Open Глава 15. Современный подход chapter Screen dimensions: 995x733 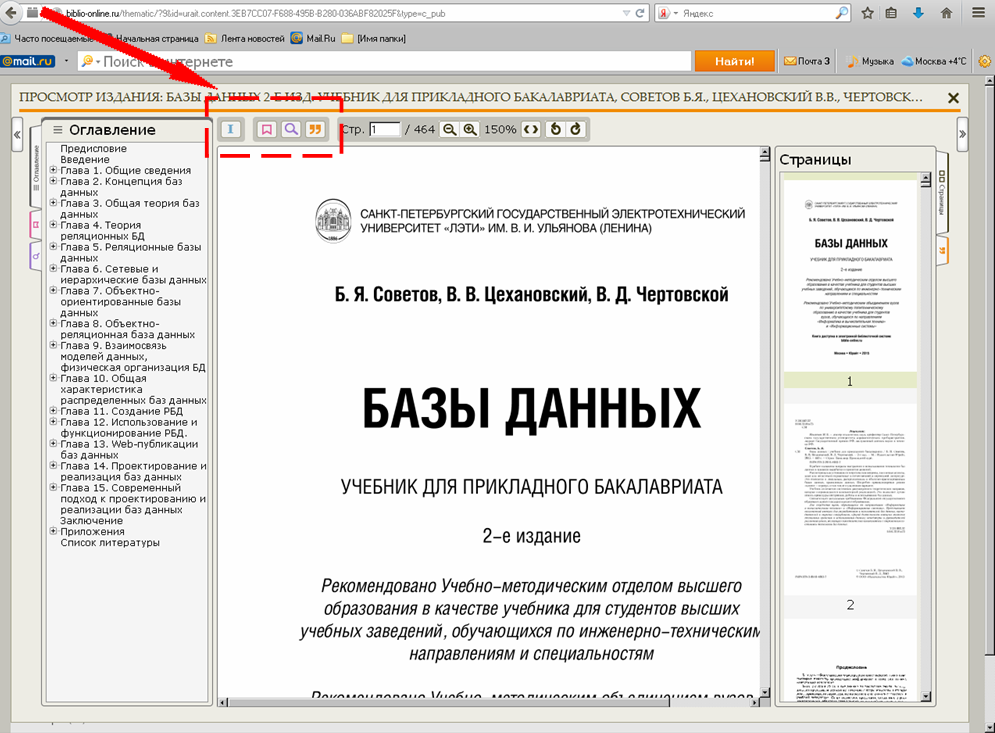[x=133, y=499]
